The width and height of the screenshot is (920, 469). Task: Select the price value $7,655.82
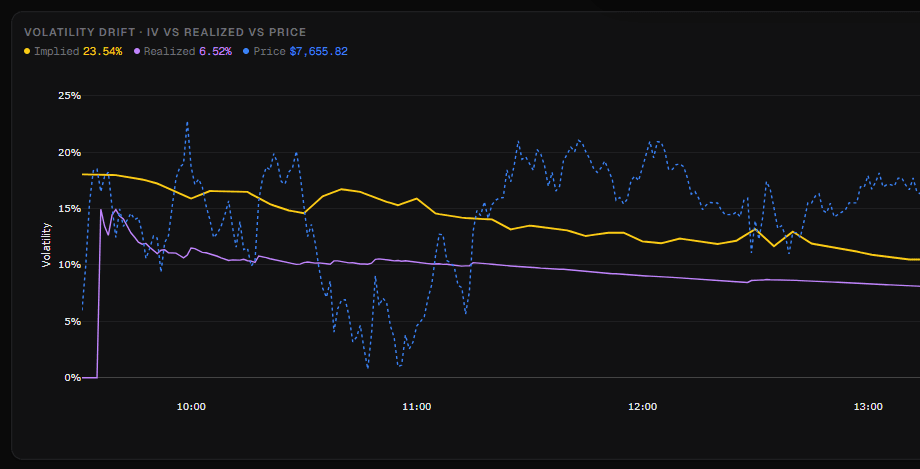pos(319,52)
